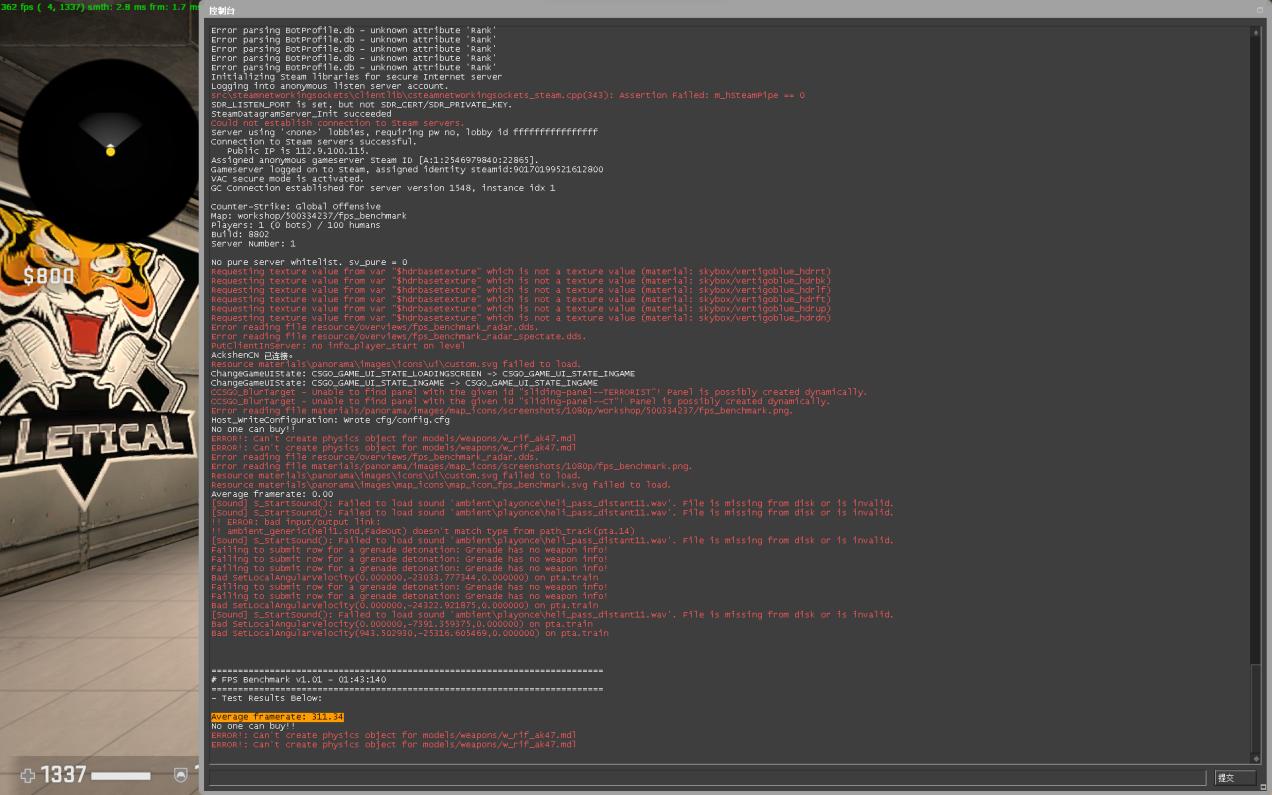
Task: Click the 'Average framerate: 0.00' line
Action: coord(272,494)
